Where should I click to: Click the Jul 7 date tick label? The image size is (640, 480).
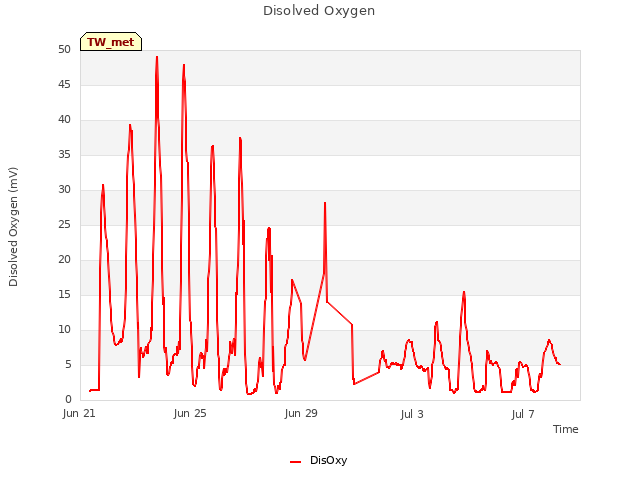(x=523, y=414)
